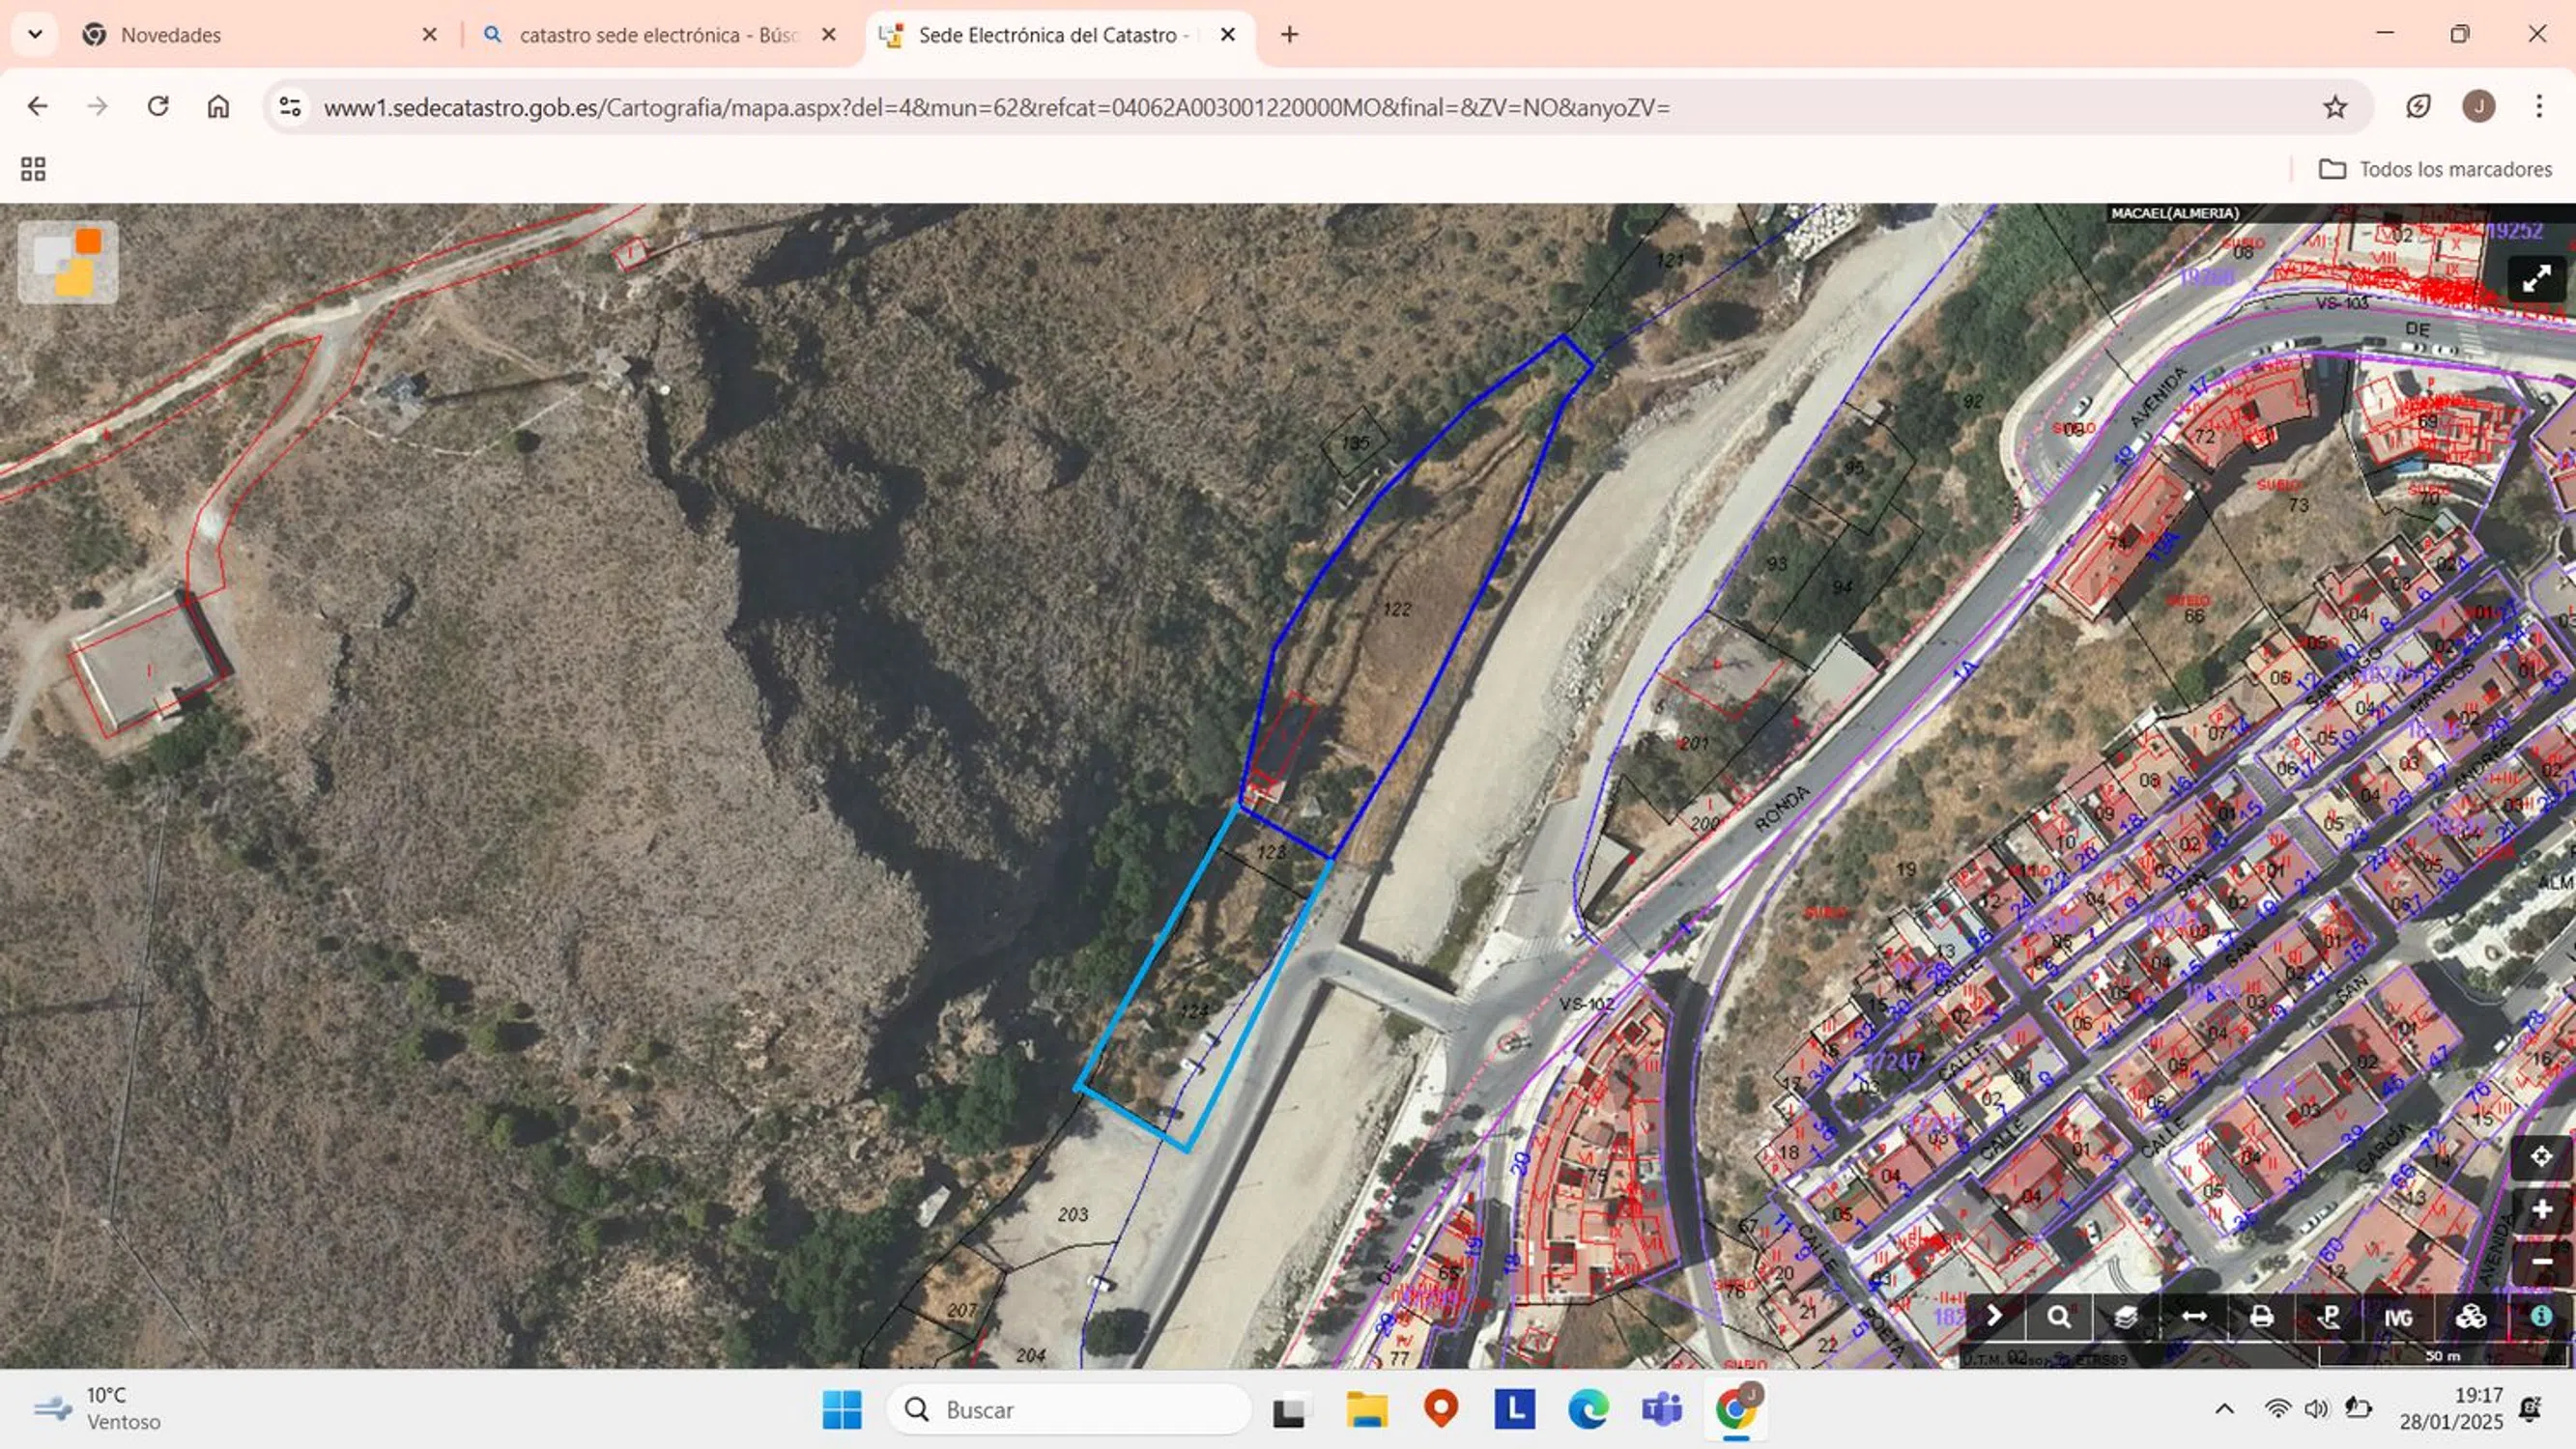The height and width of the screenshot is (1449, 2576).
Task: Collapse the map toolbar with the chevron
Action: tap(1993, 1317)
